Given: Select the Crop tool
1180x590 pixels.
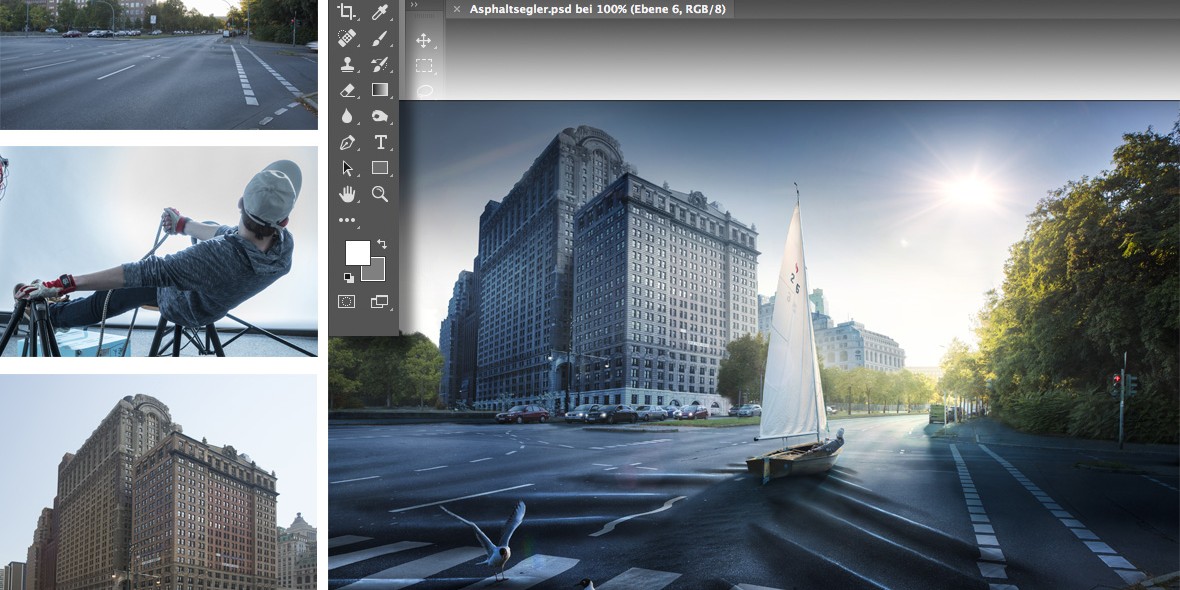Looking at the screenshot, I should pos(347,12).
